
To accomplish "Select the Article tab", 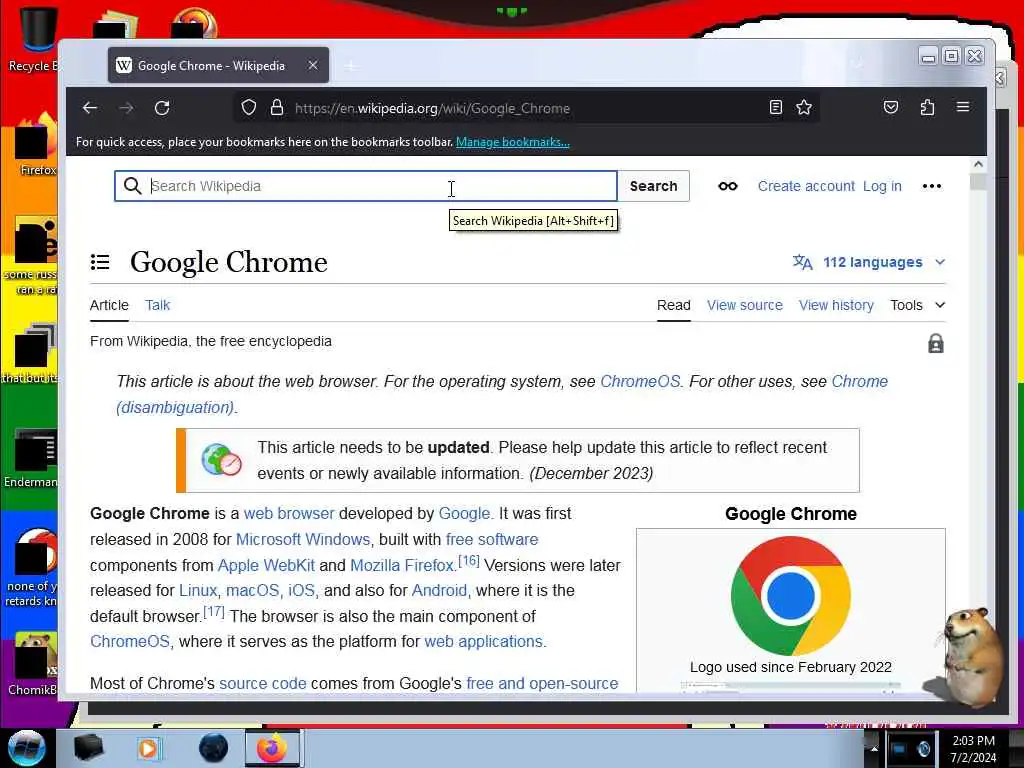I will point(109,305).
